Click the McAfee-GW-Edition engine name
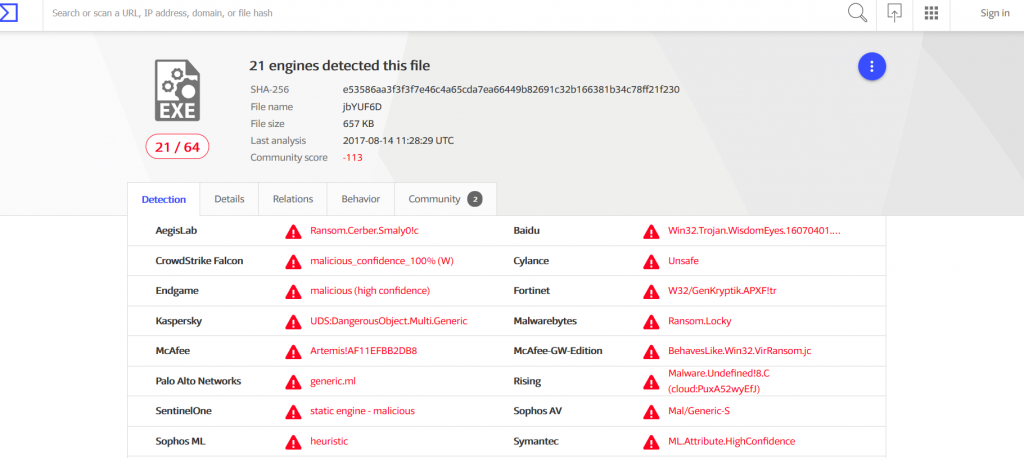The image size is (1024, 458). point(558,351)
